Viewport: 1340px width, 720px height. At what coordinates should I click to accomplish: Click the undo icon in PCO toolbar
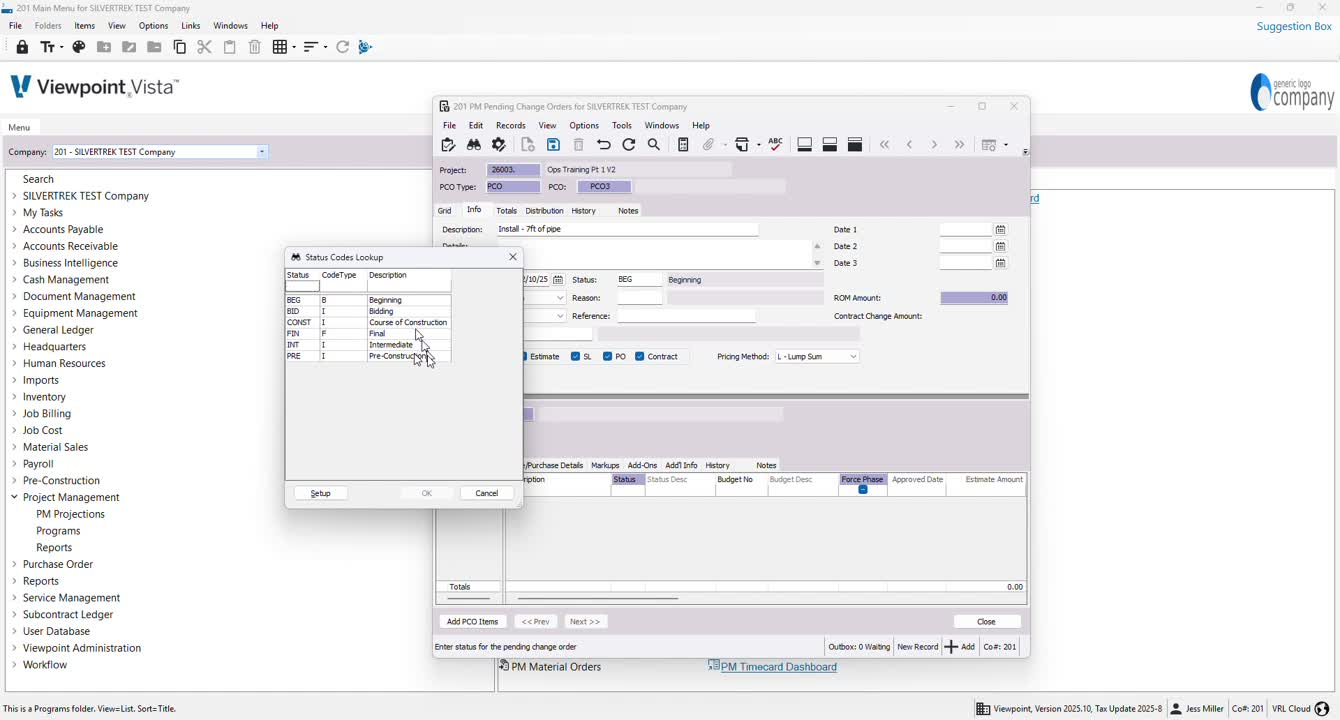click(x=604, y=145)
